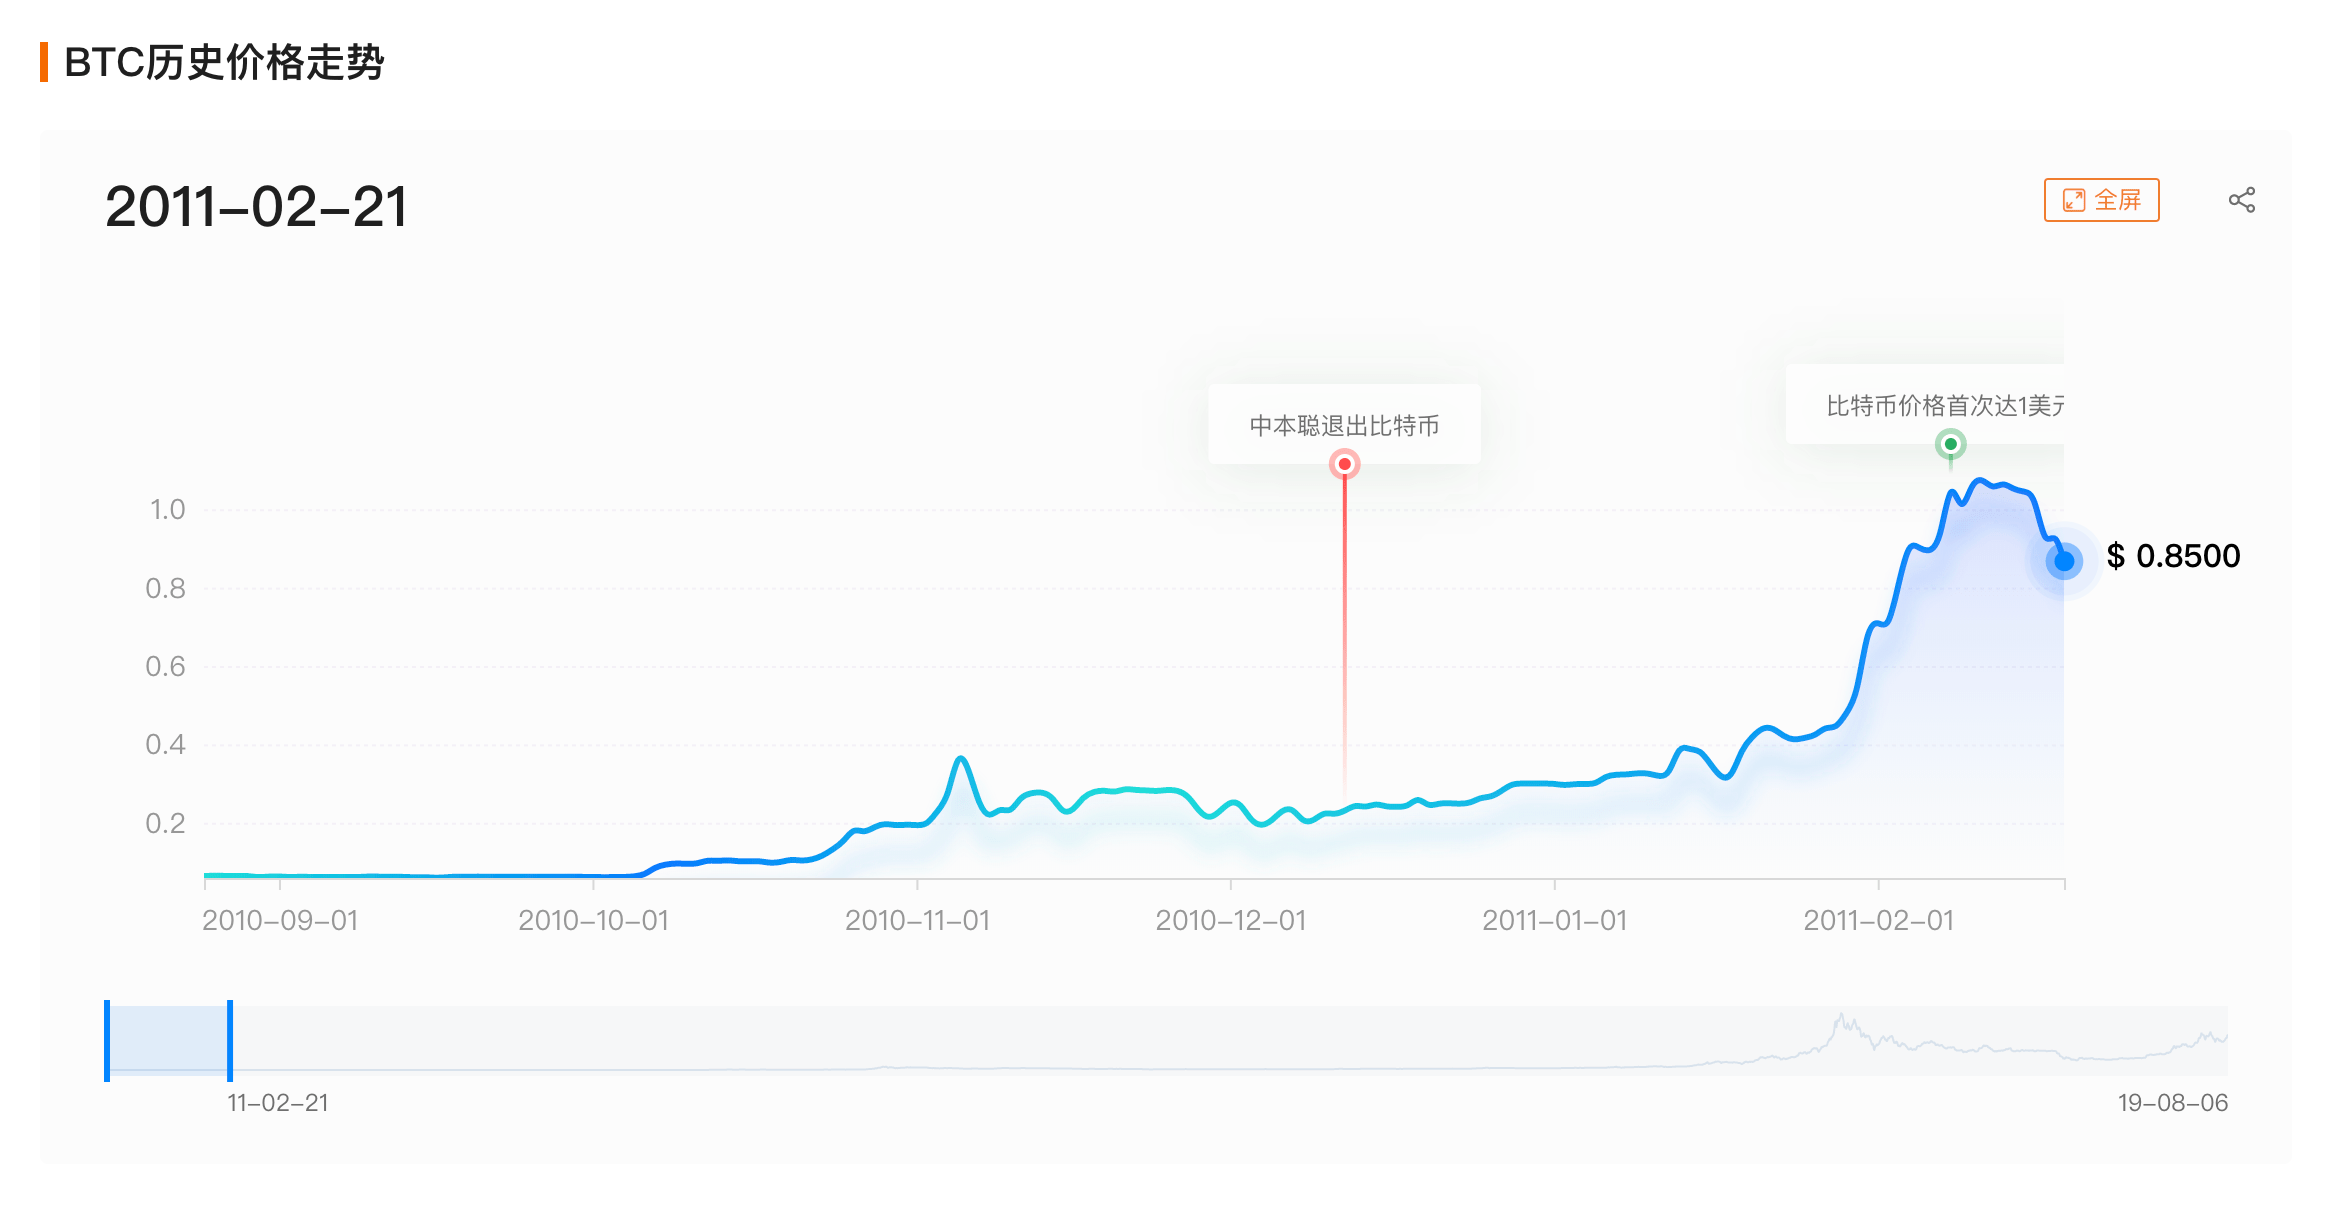
Task: Click the highlighted selected range in timeline
Action: 168,1040
